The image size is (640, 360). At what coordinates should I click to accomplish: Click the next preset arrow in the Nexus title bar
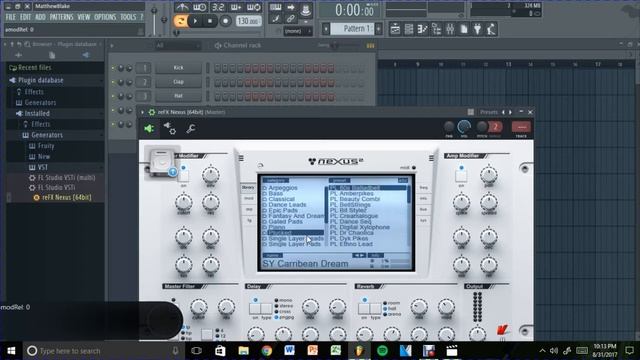pyautogui.click(x=510, y=112)
